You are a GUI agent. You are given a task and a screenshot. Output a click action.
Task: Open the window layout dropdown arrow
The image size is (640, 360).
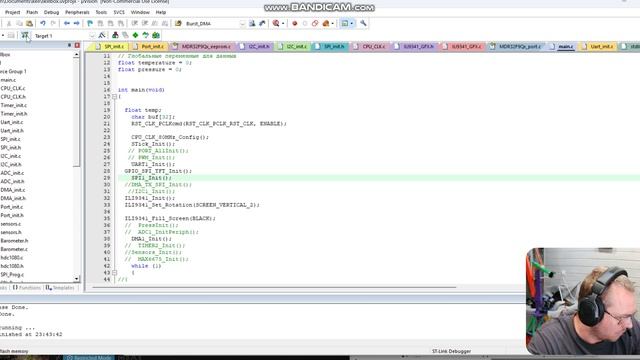[x=352, y=24]
